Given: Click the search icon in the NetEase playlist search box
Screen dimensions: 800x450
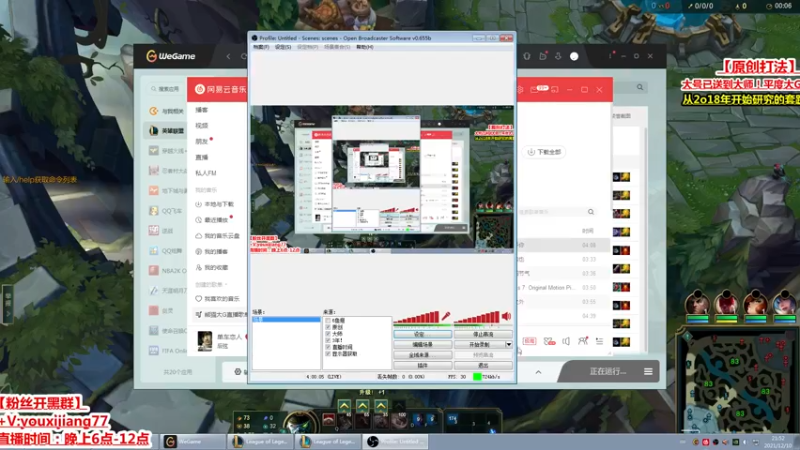Looking at the screenshot, I should [591, 212].
